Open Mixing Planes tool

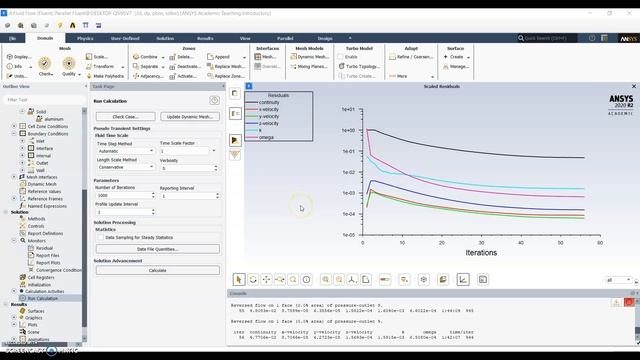coord(309,66)
